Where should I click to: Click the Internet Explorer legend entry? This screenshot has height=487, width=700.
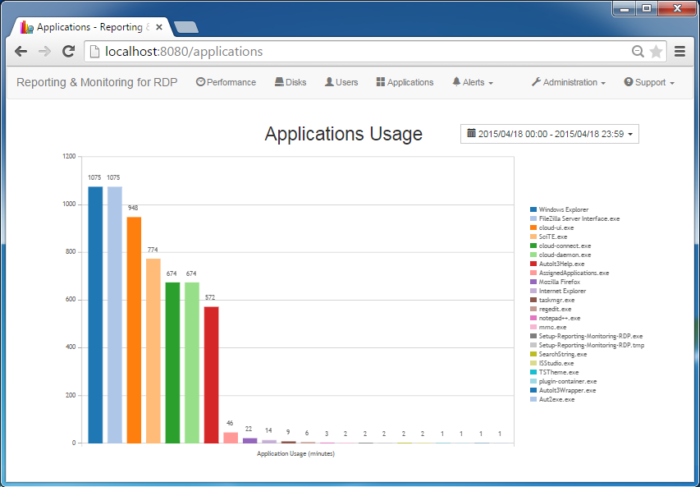click(558, 291)
